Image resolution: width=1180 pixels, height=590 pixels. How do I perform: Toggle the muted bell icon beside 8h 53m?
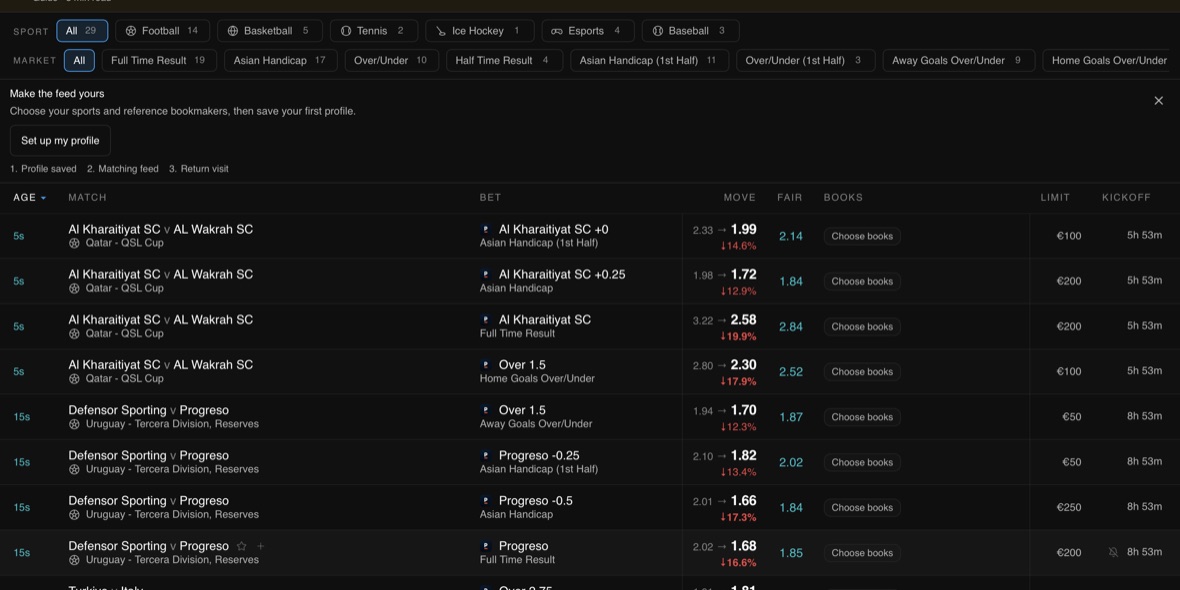coord(1114,552)
